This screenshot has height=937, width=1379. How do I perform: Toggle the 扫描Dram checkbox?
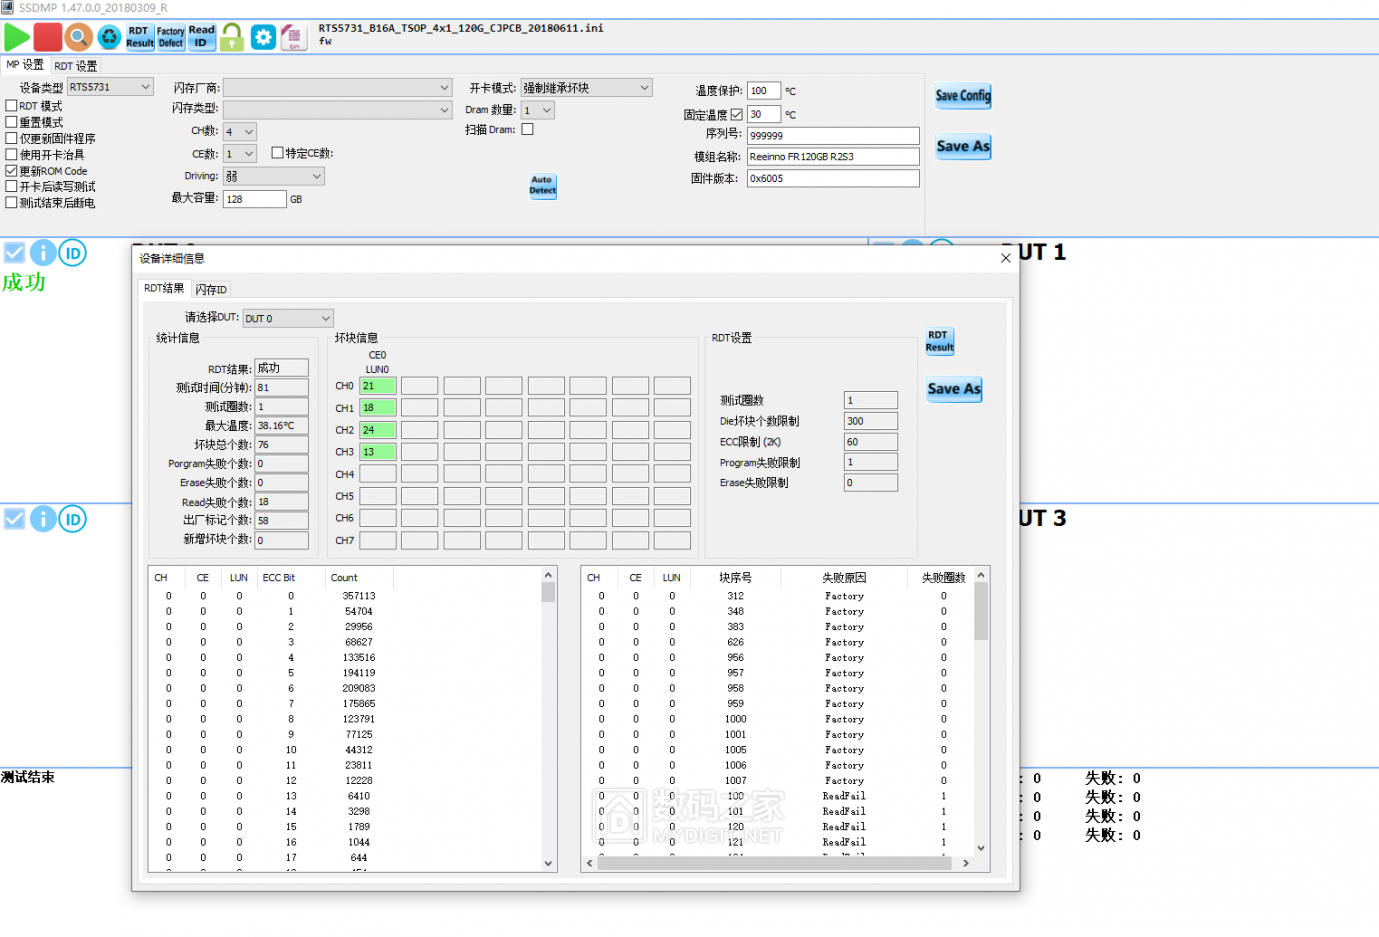pos(527,129)
